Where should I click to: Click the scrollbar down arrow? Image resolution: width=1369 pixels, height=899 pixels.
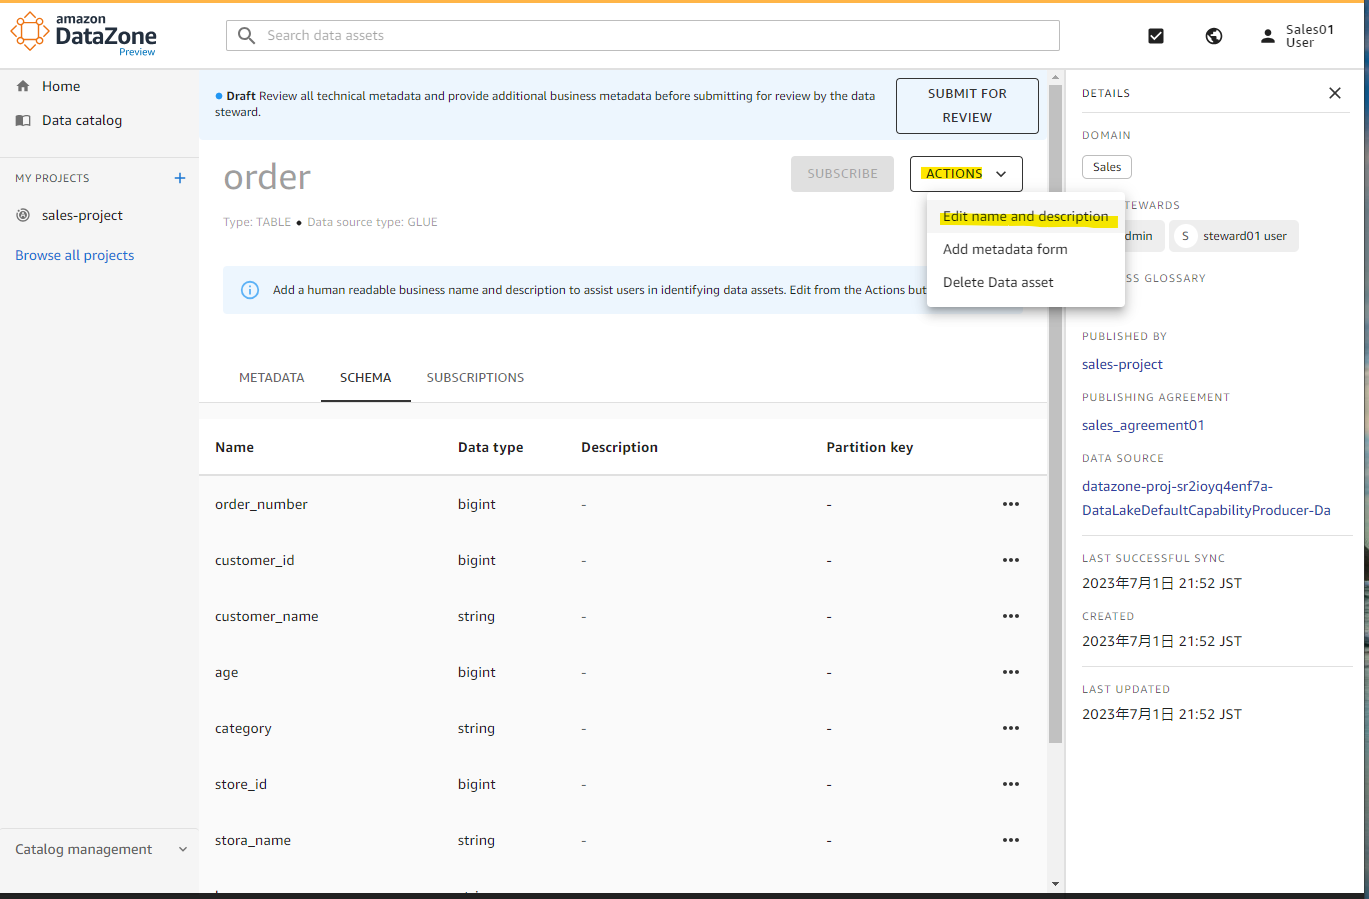(1055, 884)
